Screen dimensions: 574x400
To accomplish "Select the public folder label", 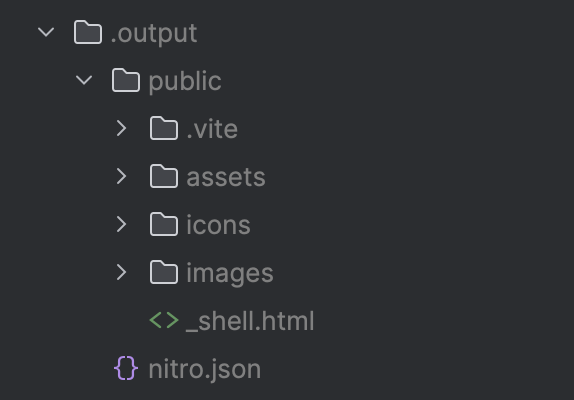I will (185, 81).
